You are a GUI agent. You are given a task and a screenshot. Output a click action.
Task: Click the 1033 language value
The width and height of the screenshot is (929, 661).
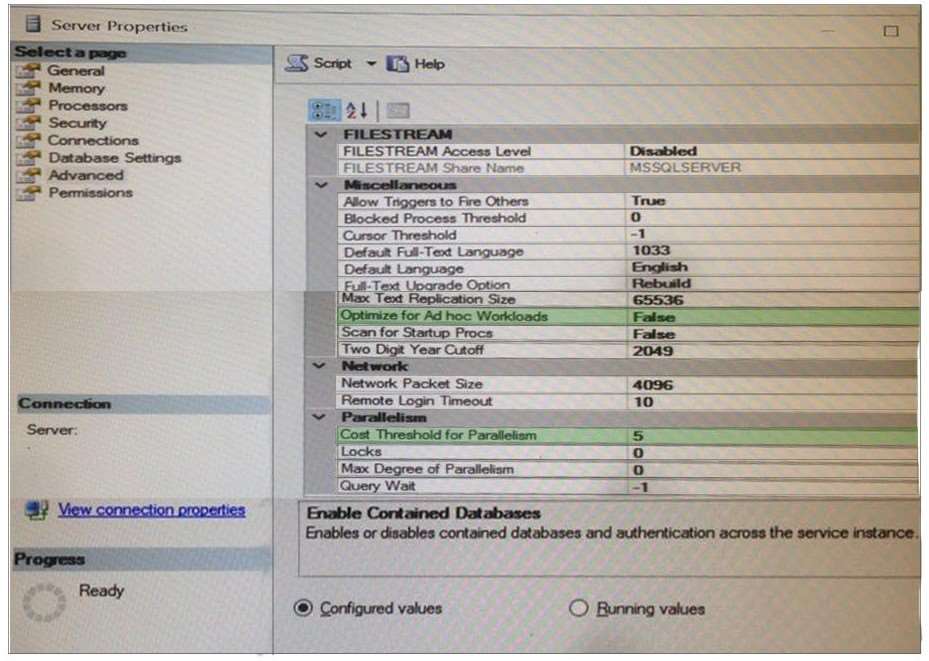(651, 251)
